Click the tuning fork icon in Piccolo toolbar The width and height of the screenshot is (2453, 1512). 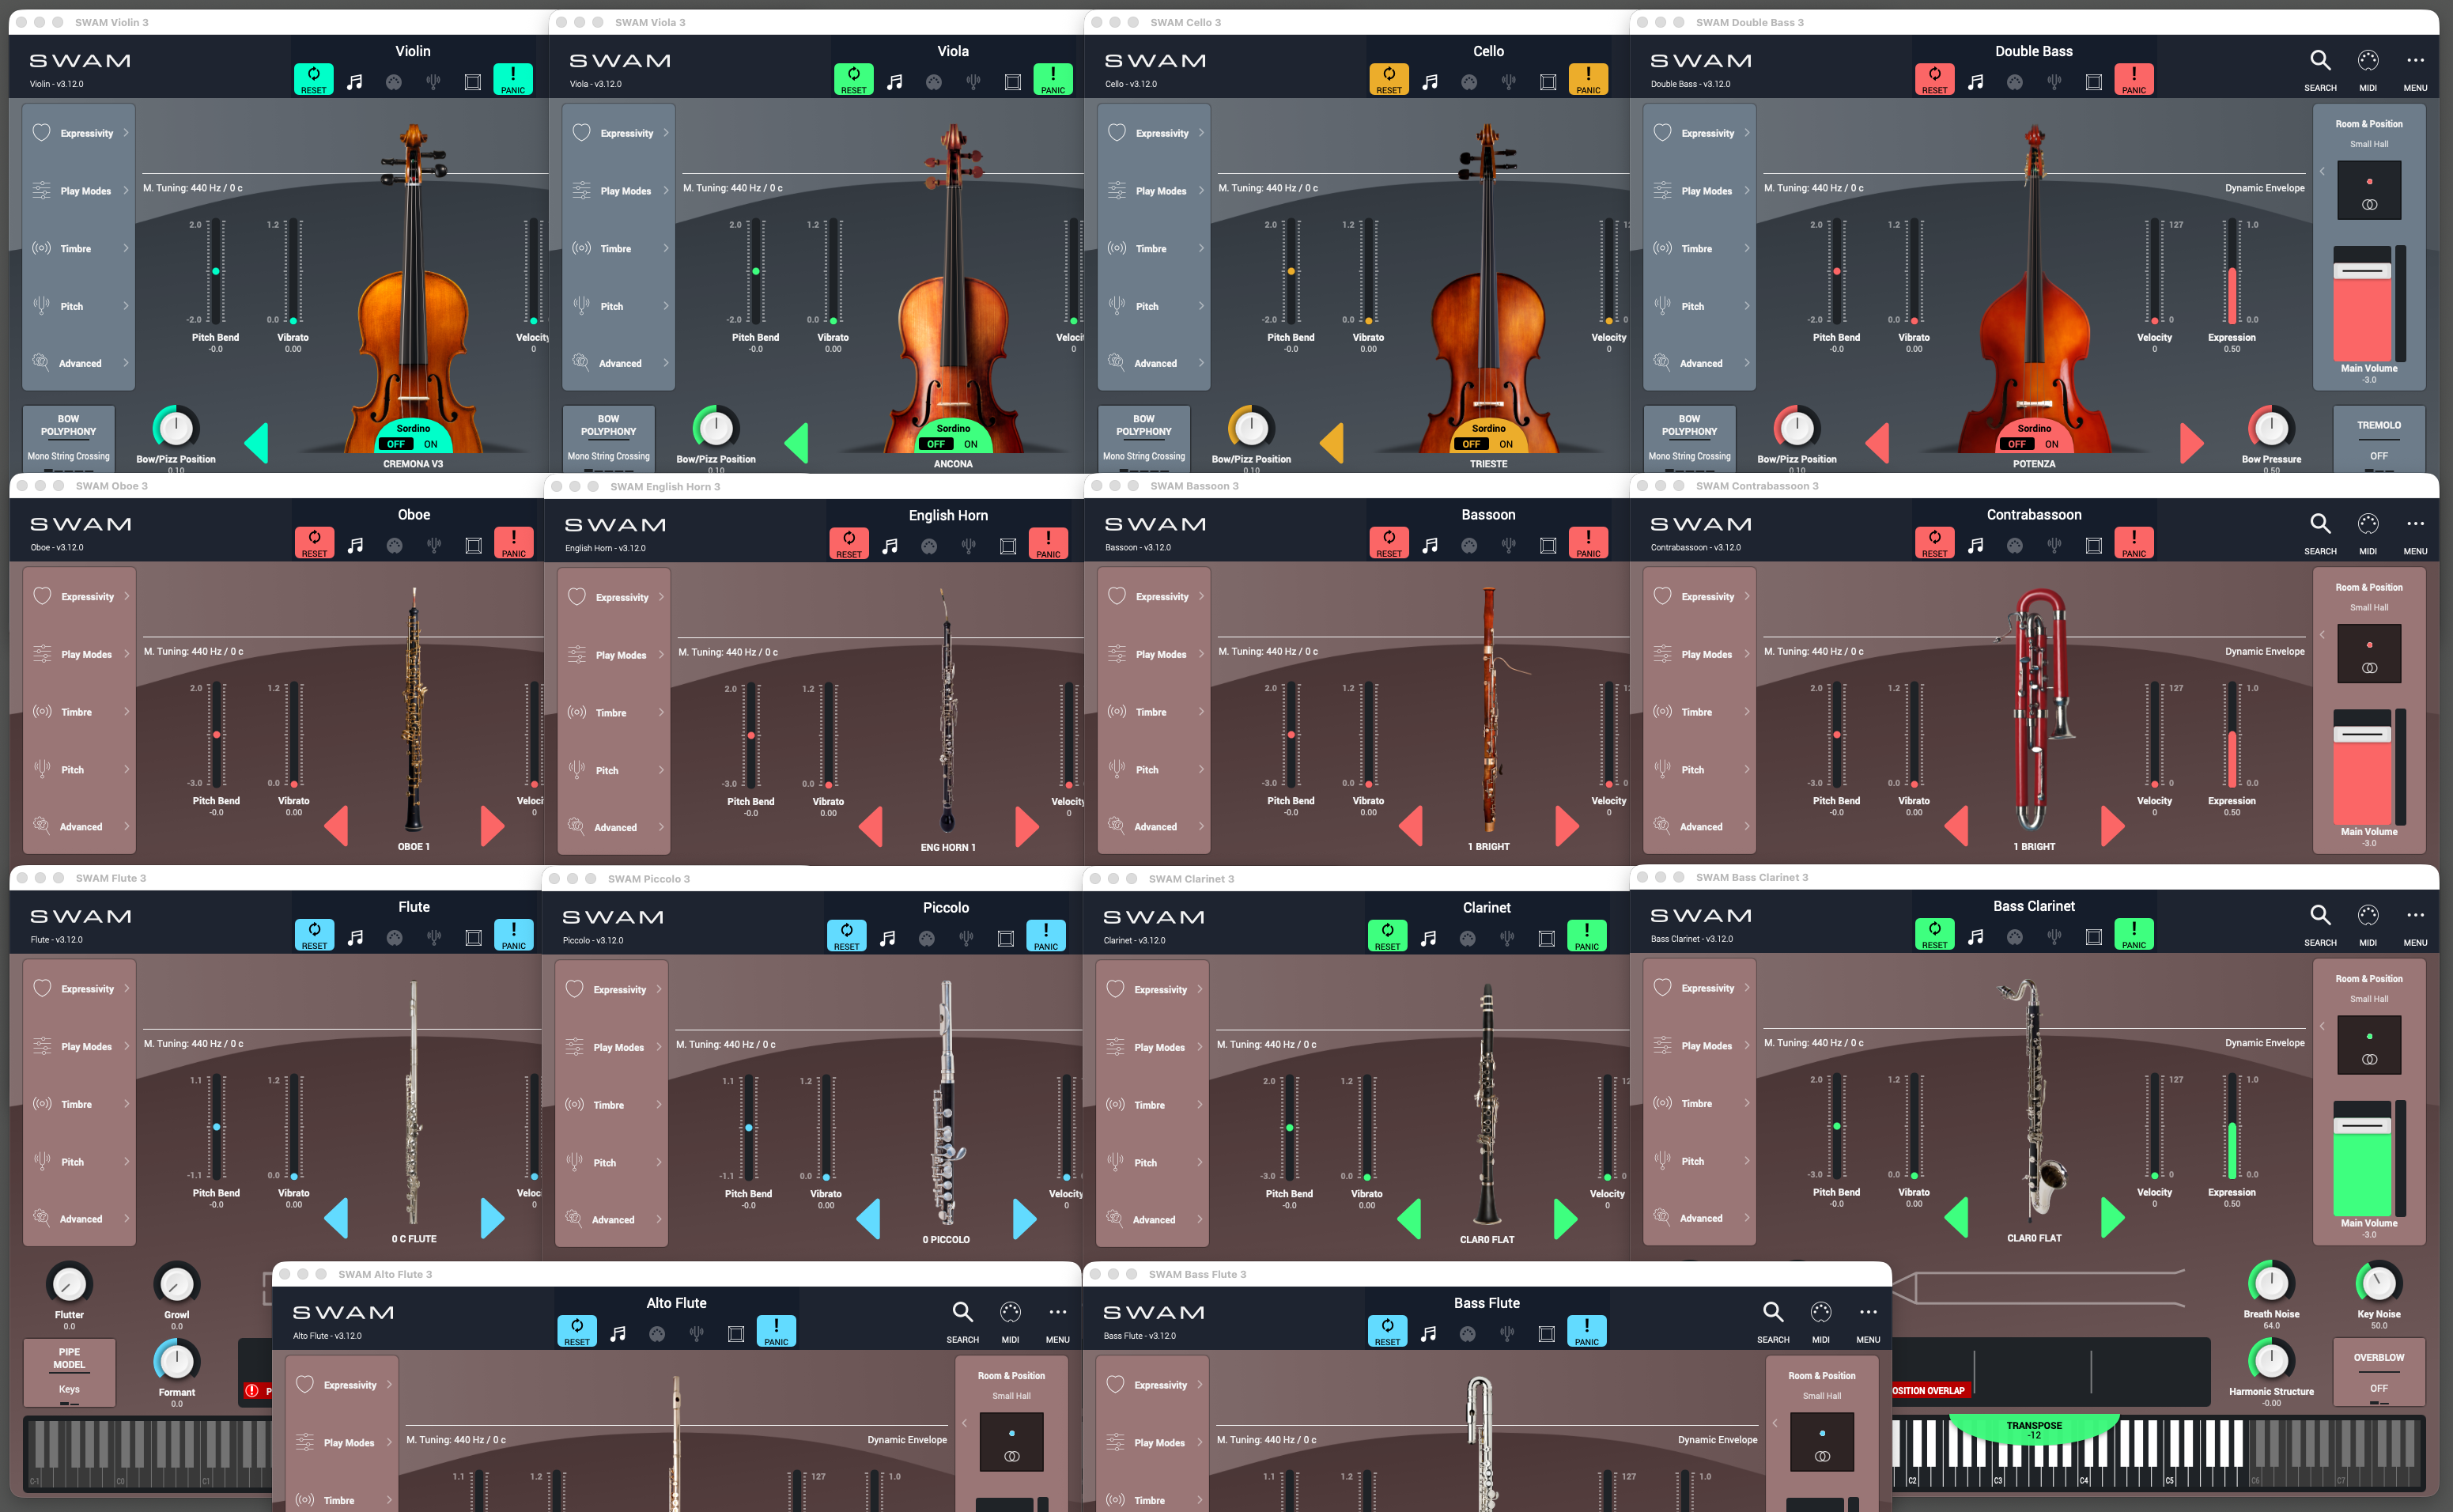pyautogui.click(x=966, y=938)
